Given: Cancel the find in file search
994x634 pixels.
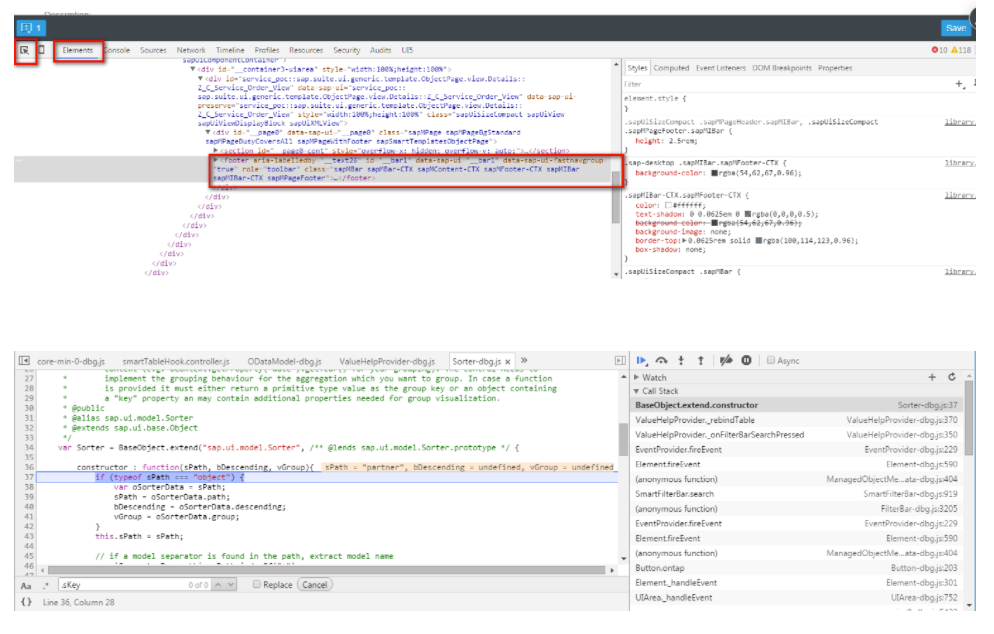Looking at the screenshot, I should tap(314, 585).
